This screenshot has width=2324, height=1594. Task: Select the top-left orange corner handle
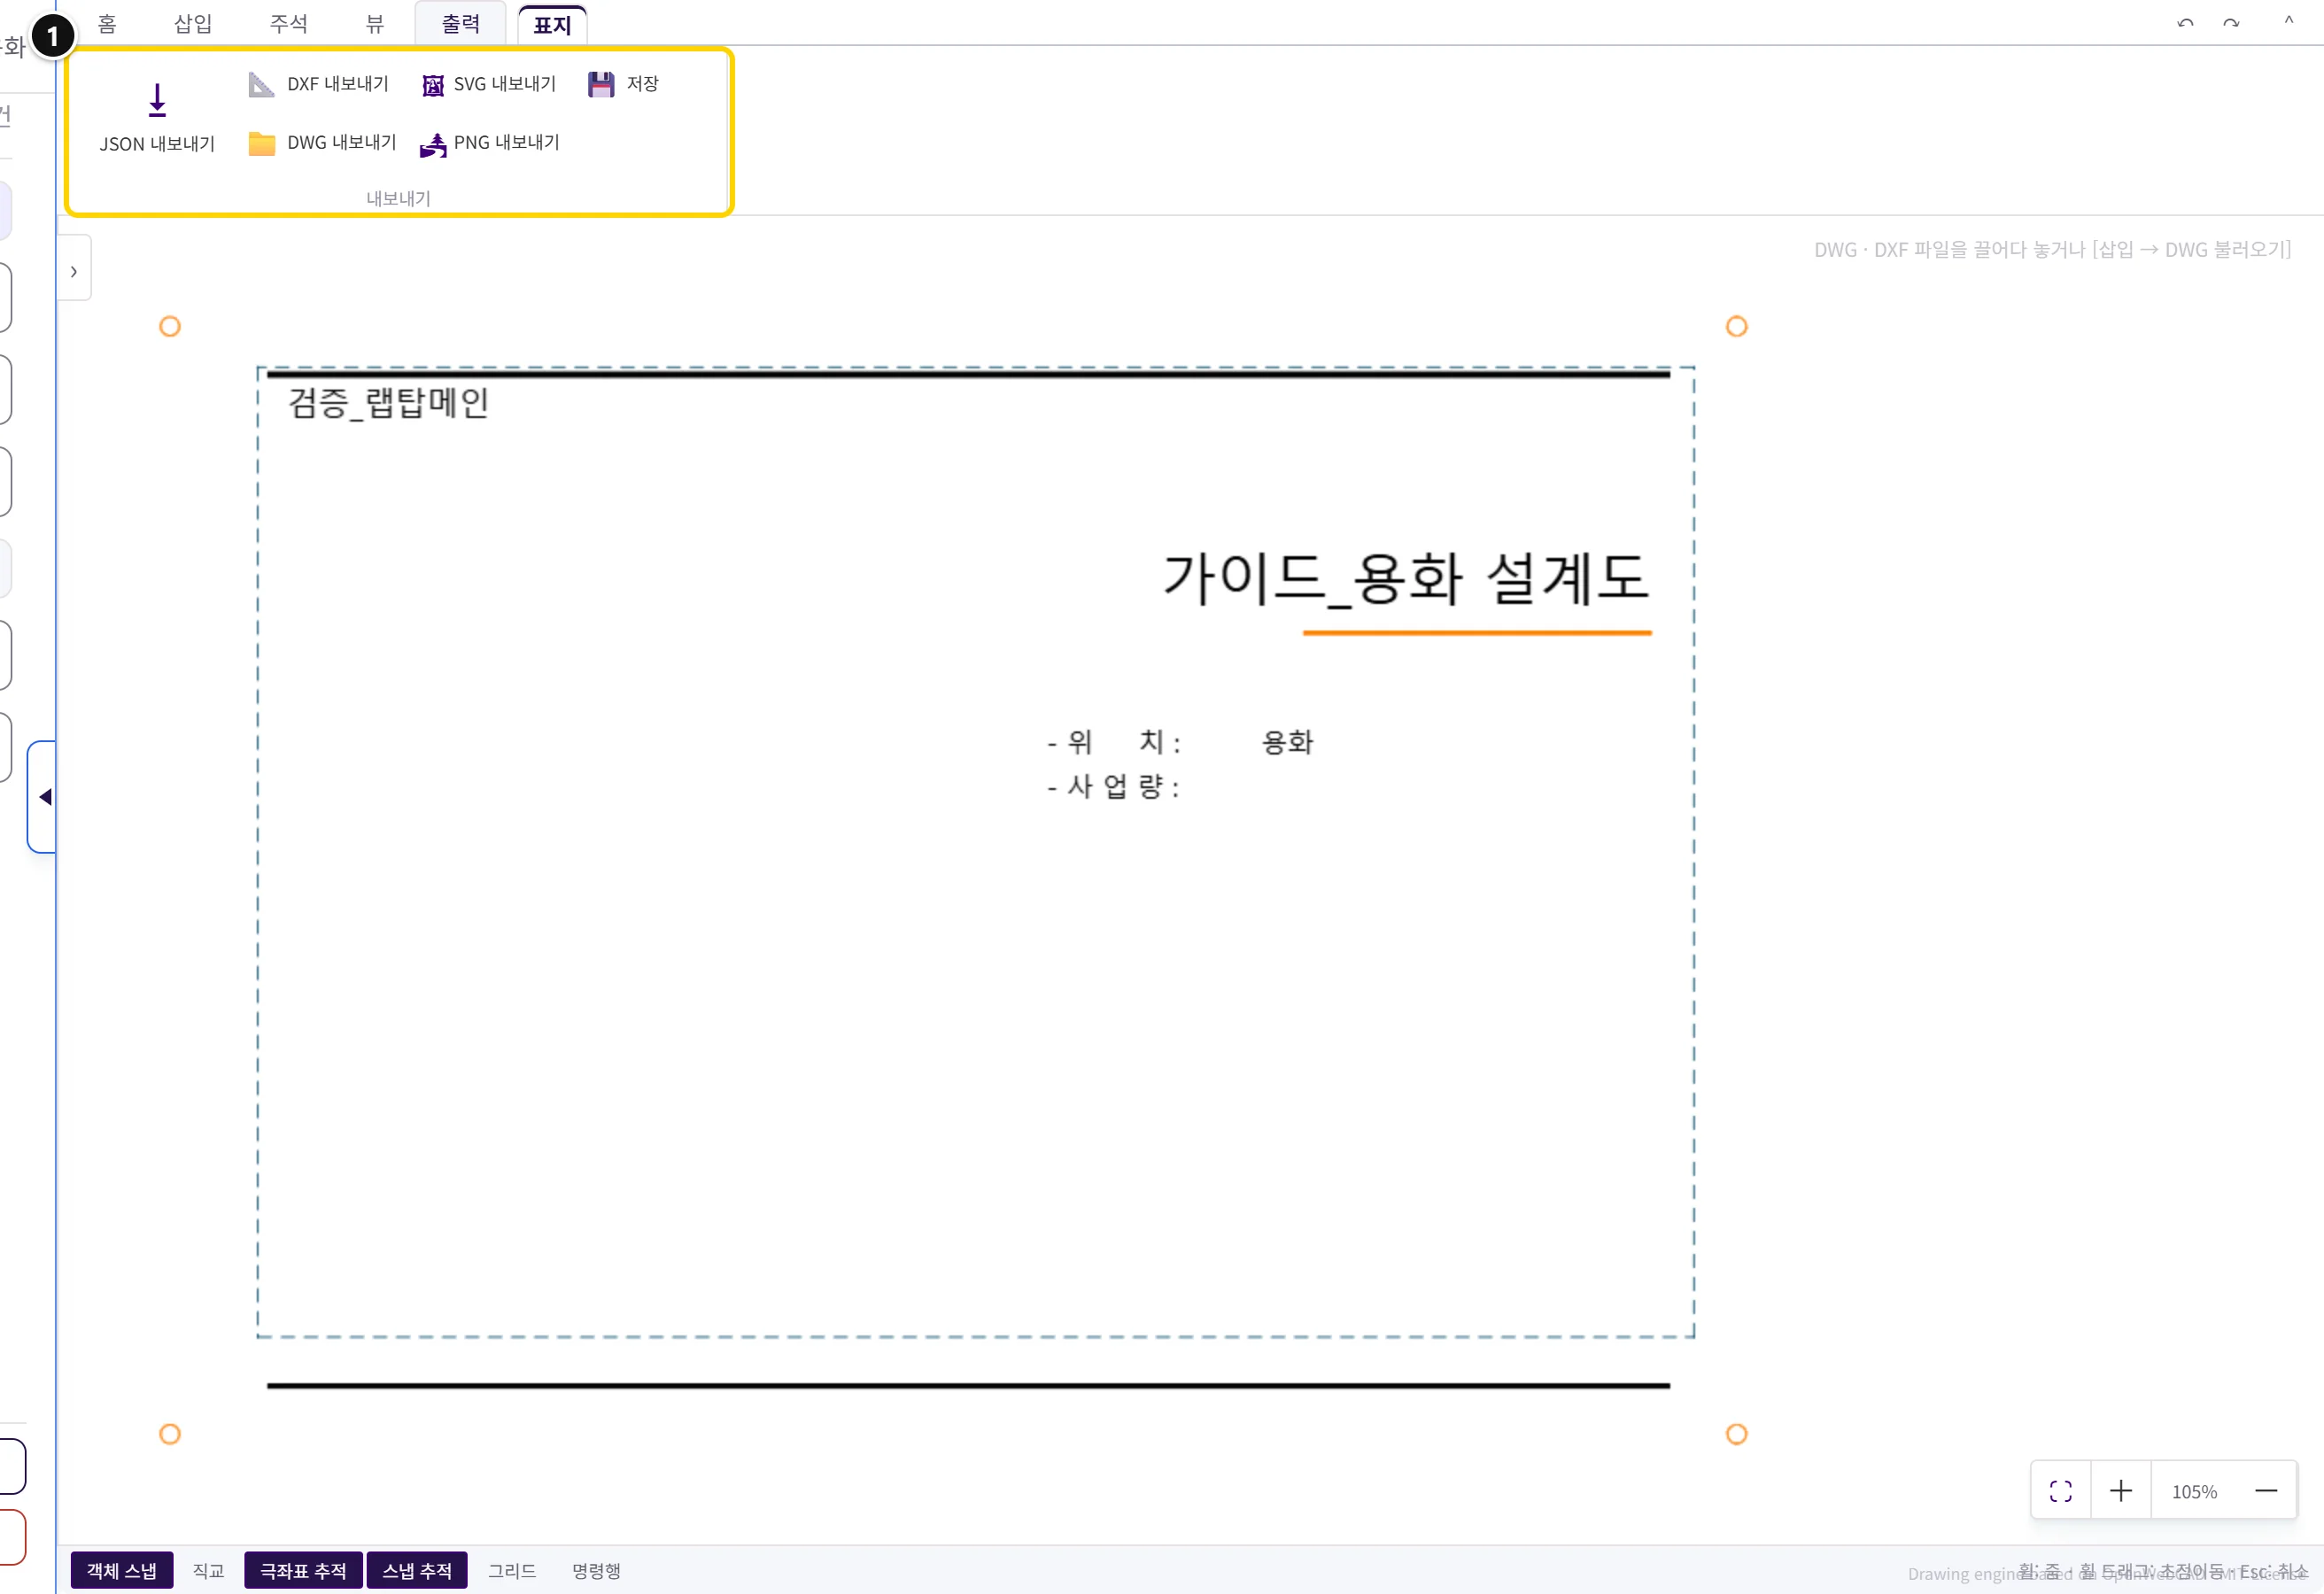coord(170,326)
